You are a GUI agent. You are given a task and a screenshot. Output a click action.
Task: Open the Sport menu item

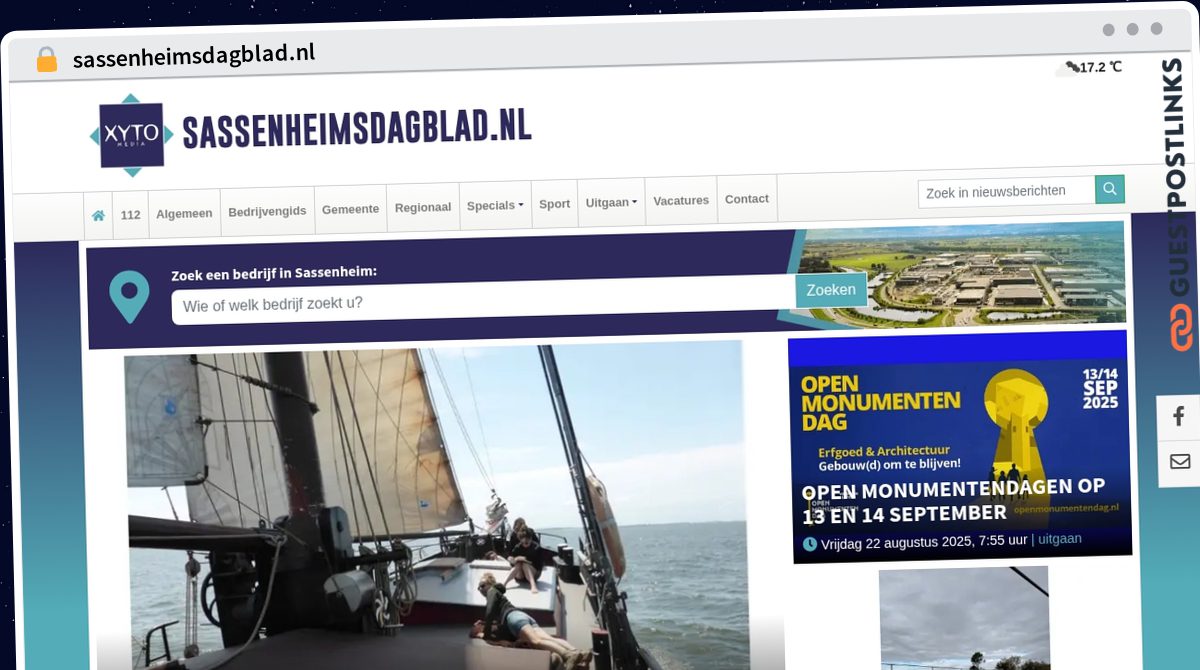[x=554, y=204]
